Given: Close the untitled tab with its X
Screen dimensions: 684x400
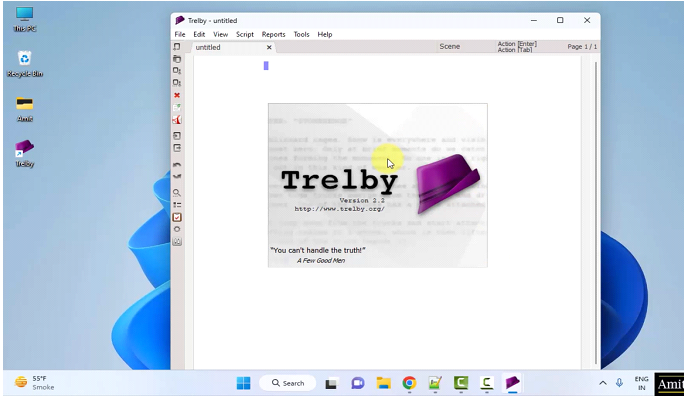Looking at the screenshot, I should tap(269, 47).
